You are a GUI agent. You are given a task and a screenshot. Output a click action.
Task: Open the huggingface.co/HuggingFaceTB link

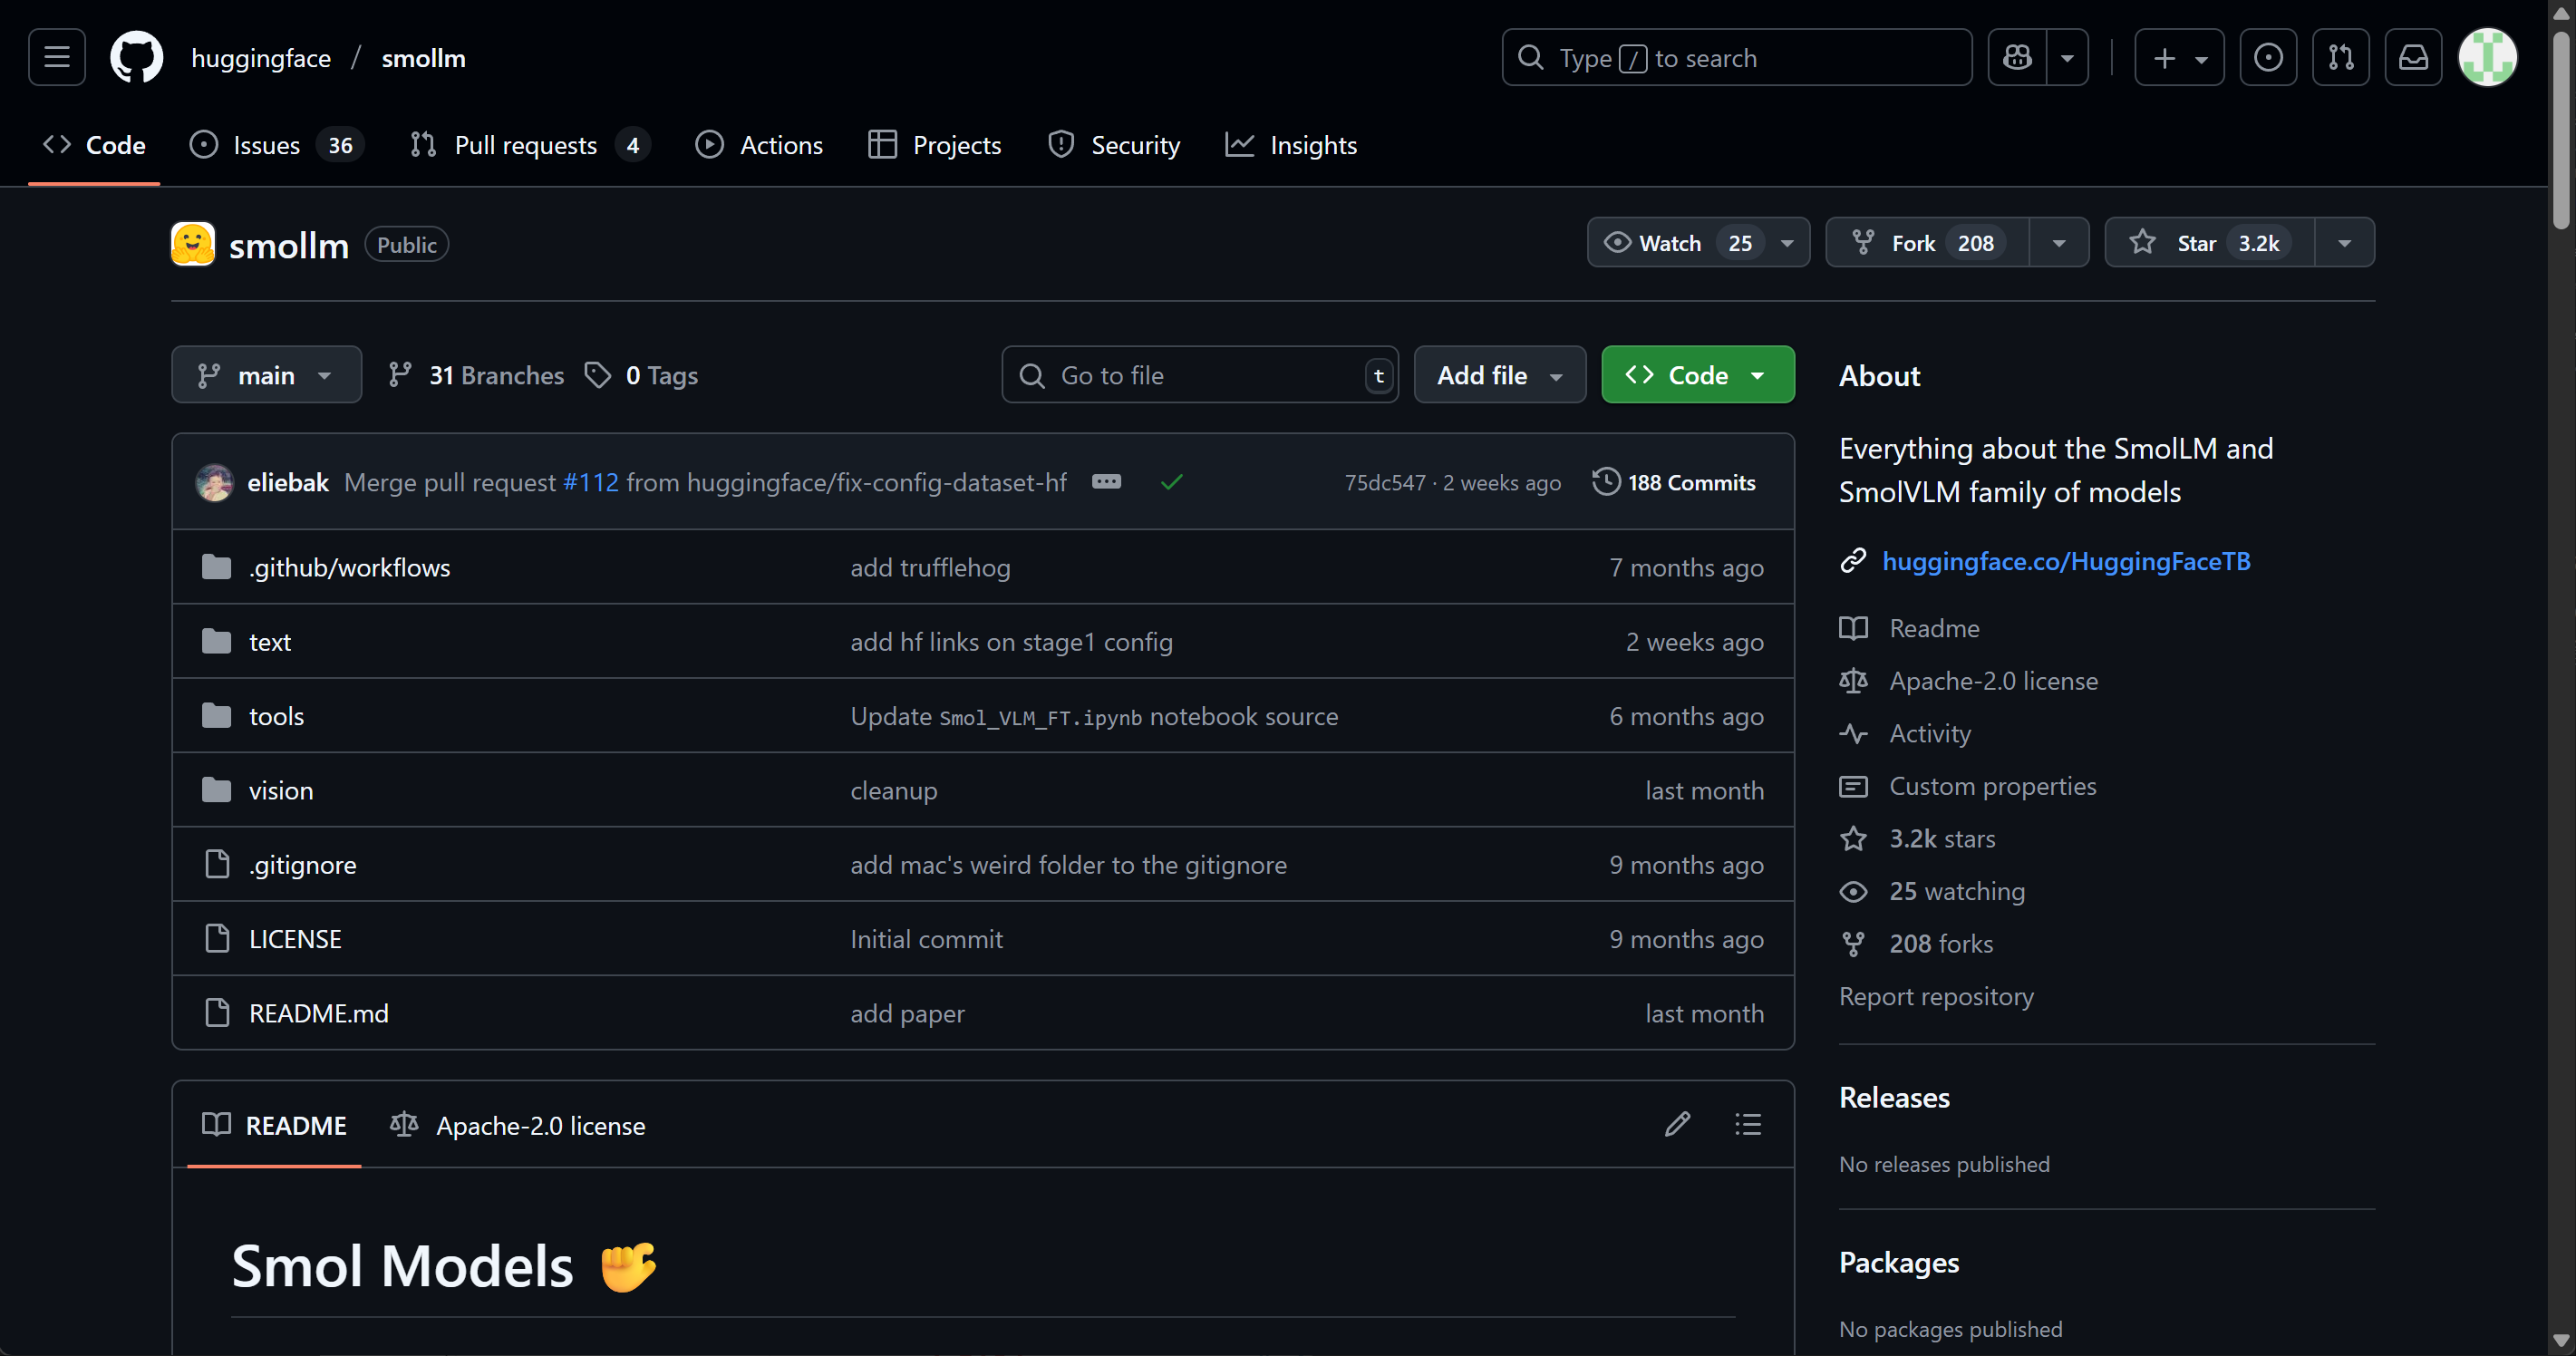tap(2065, 561)
